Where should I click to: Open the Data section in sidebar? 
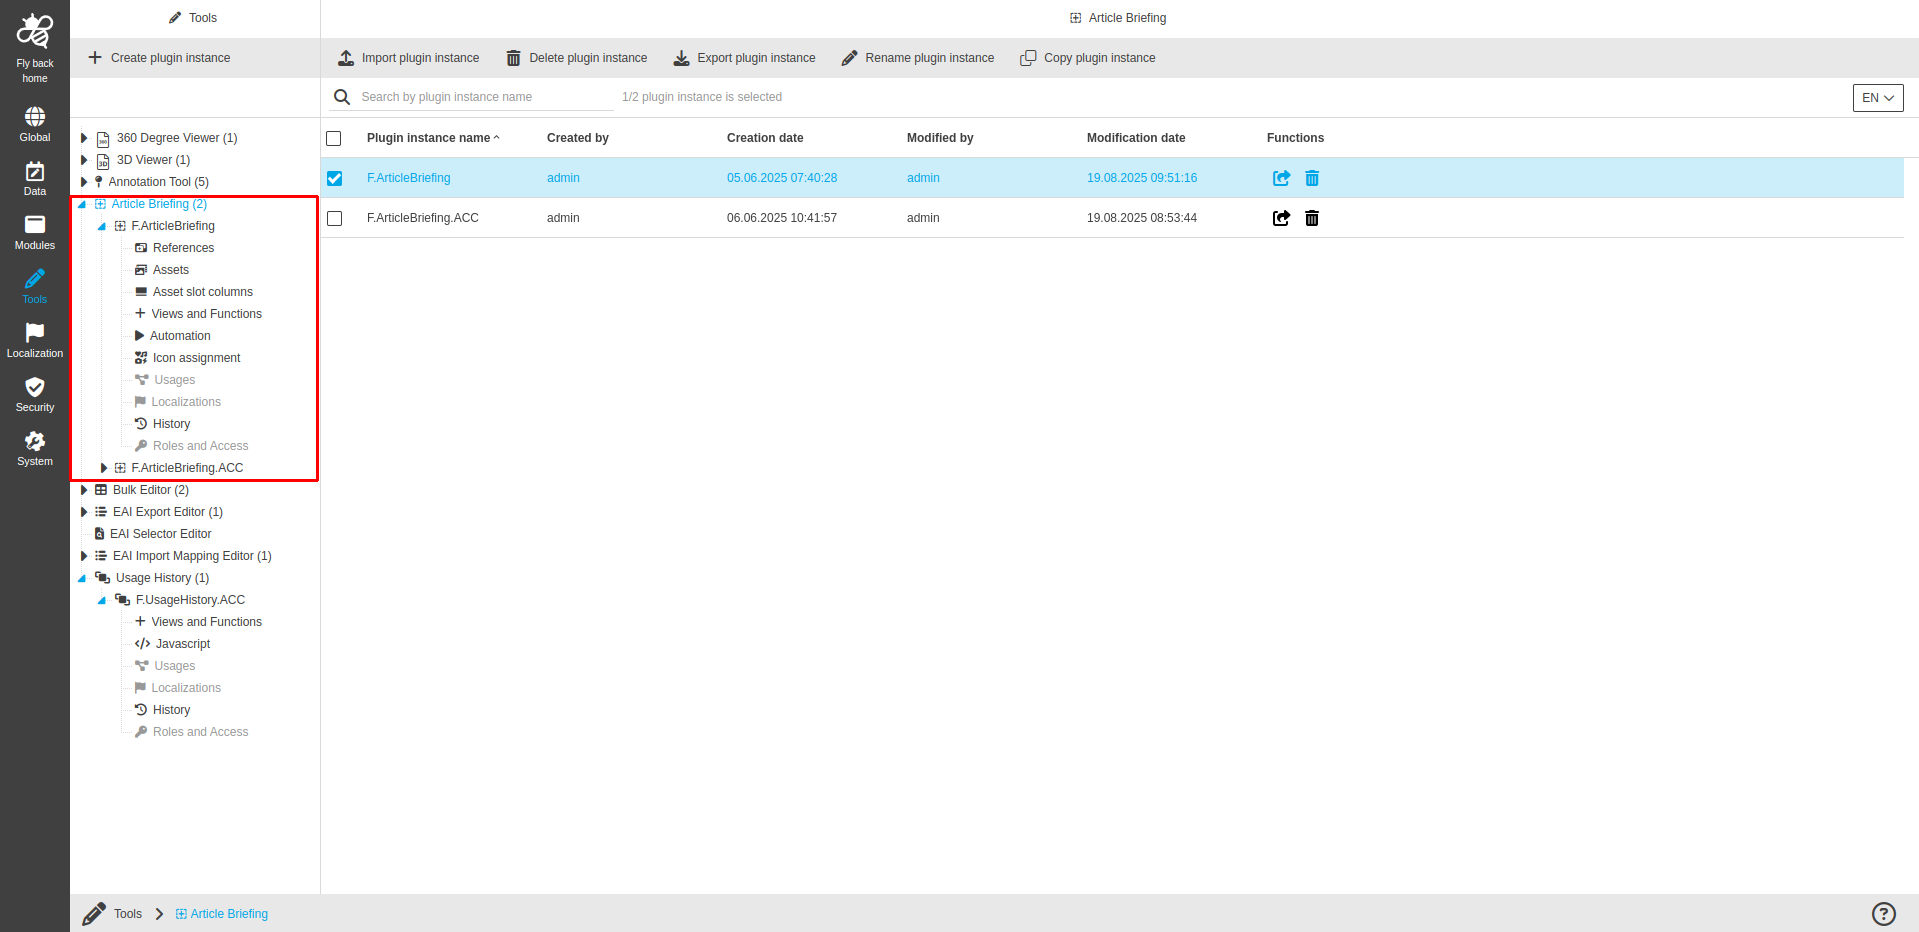(x=35, y=179)
